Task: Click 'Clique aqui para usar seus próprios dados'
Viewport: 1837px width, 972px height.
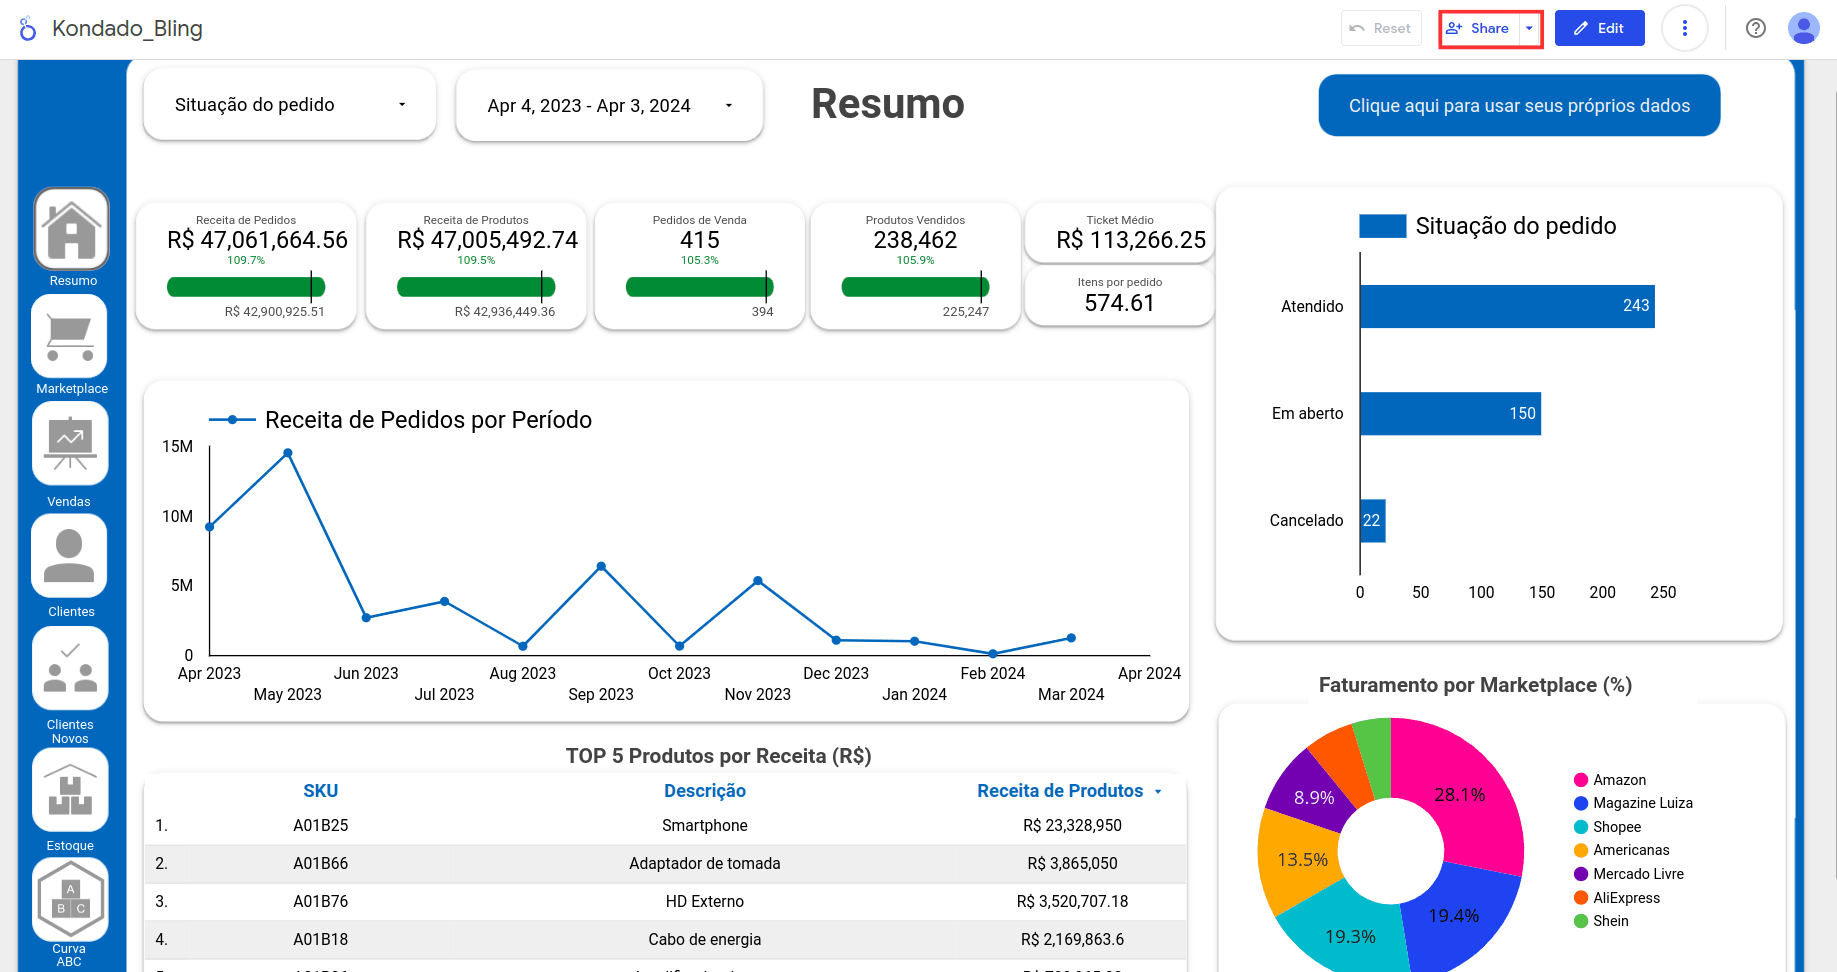Action: (1518, 106)
